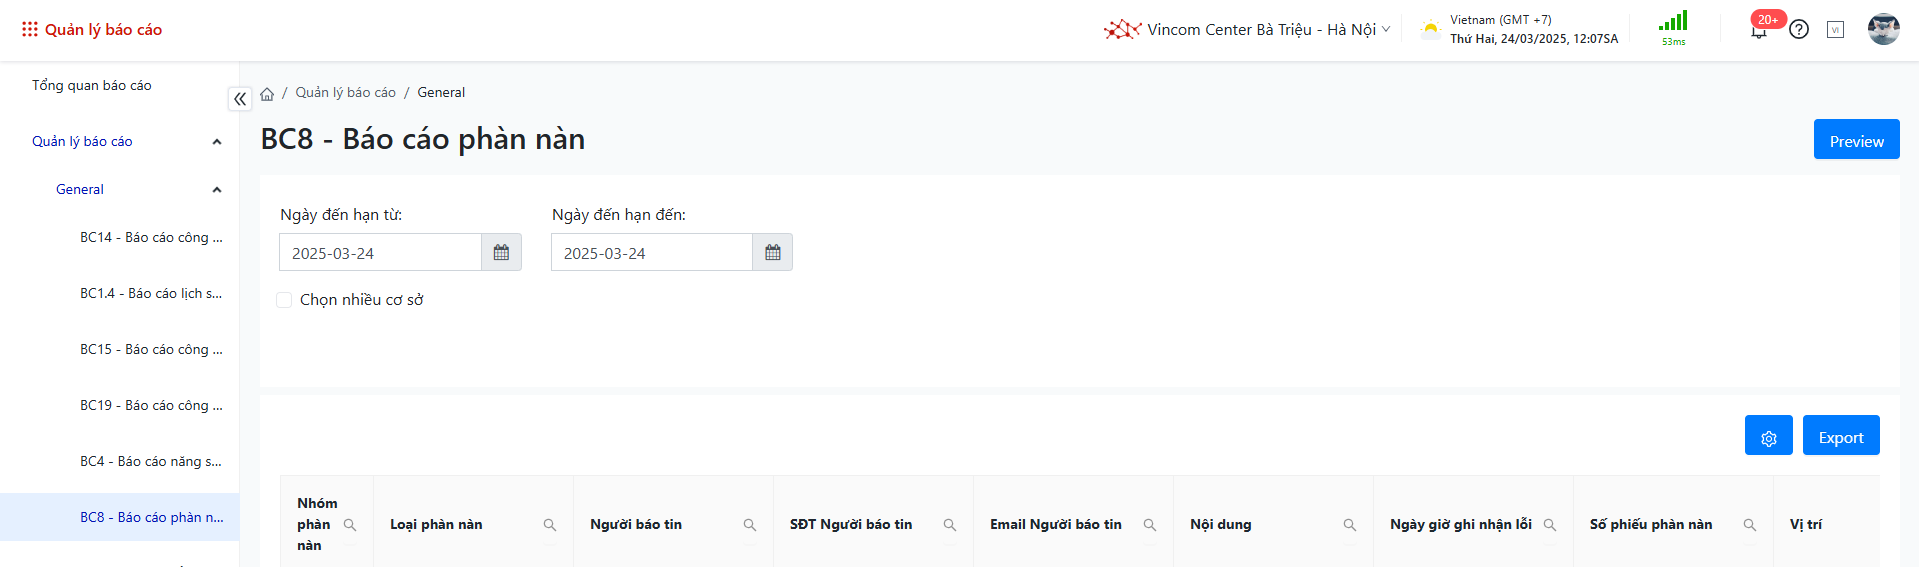Click the Export button
Viewport: 1919px width, 567px height.
point(1840,436)
